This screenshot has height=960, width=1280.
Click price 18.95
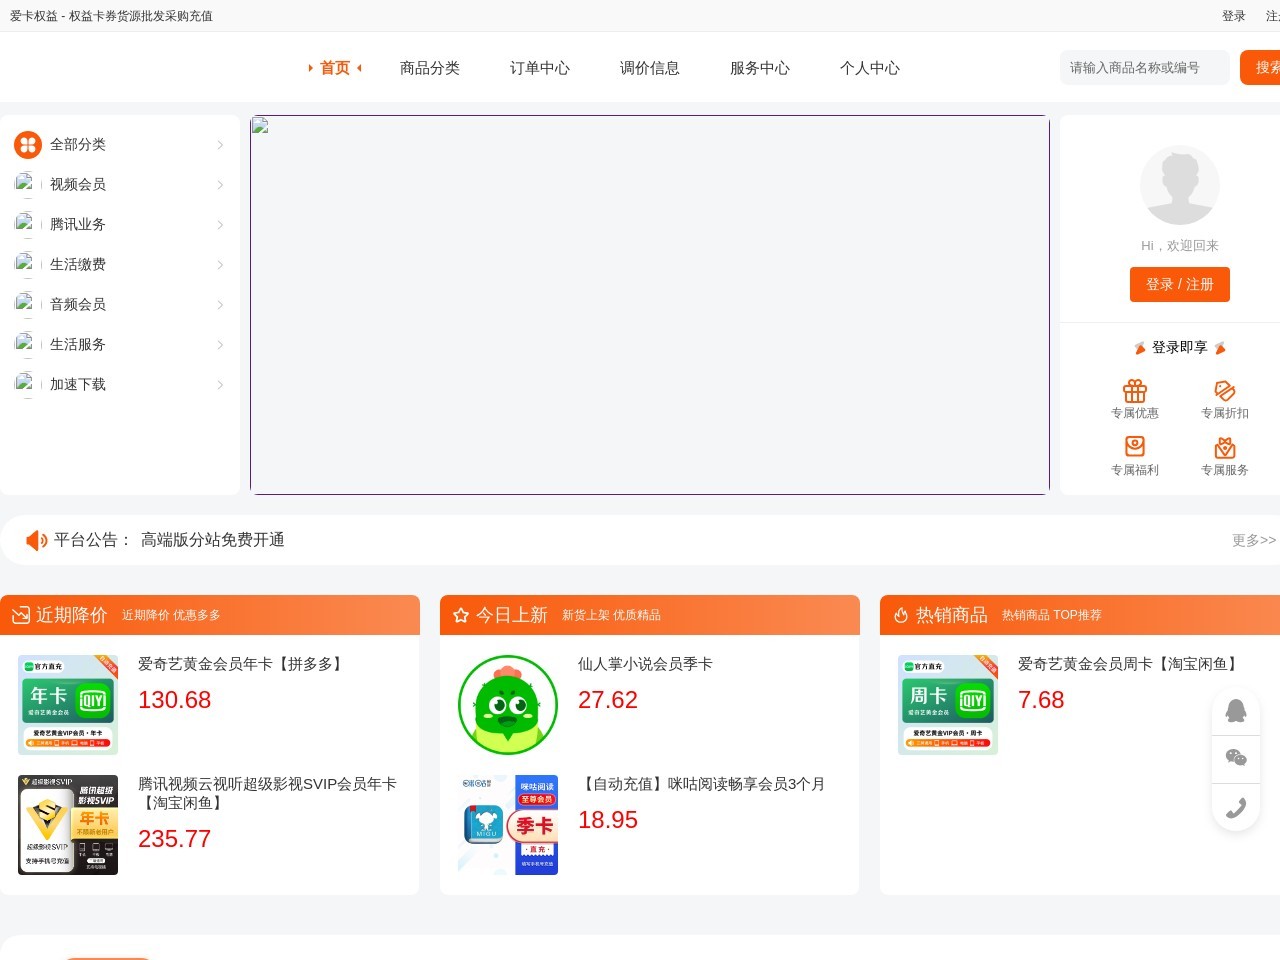(x=608, y=820)
